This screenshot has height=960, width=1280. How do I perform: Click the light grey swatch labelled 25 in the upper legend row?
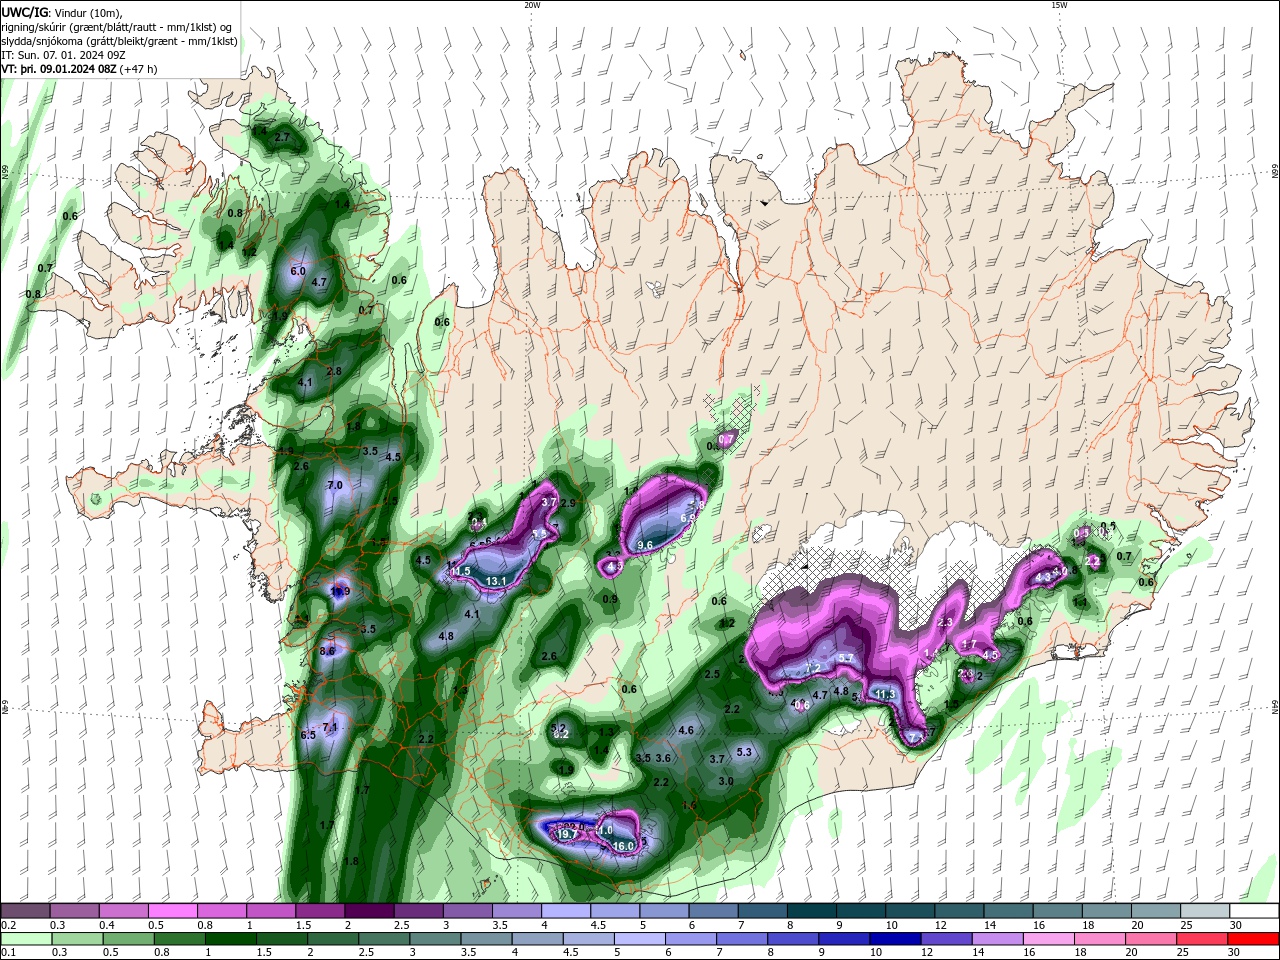point(1205,910)
